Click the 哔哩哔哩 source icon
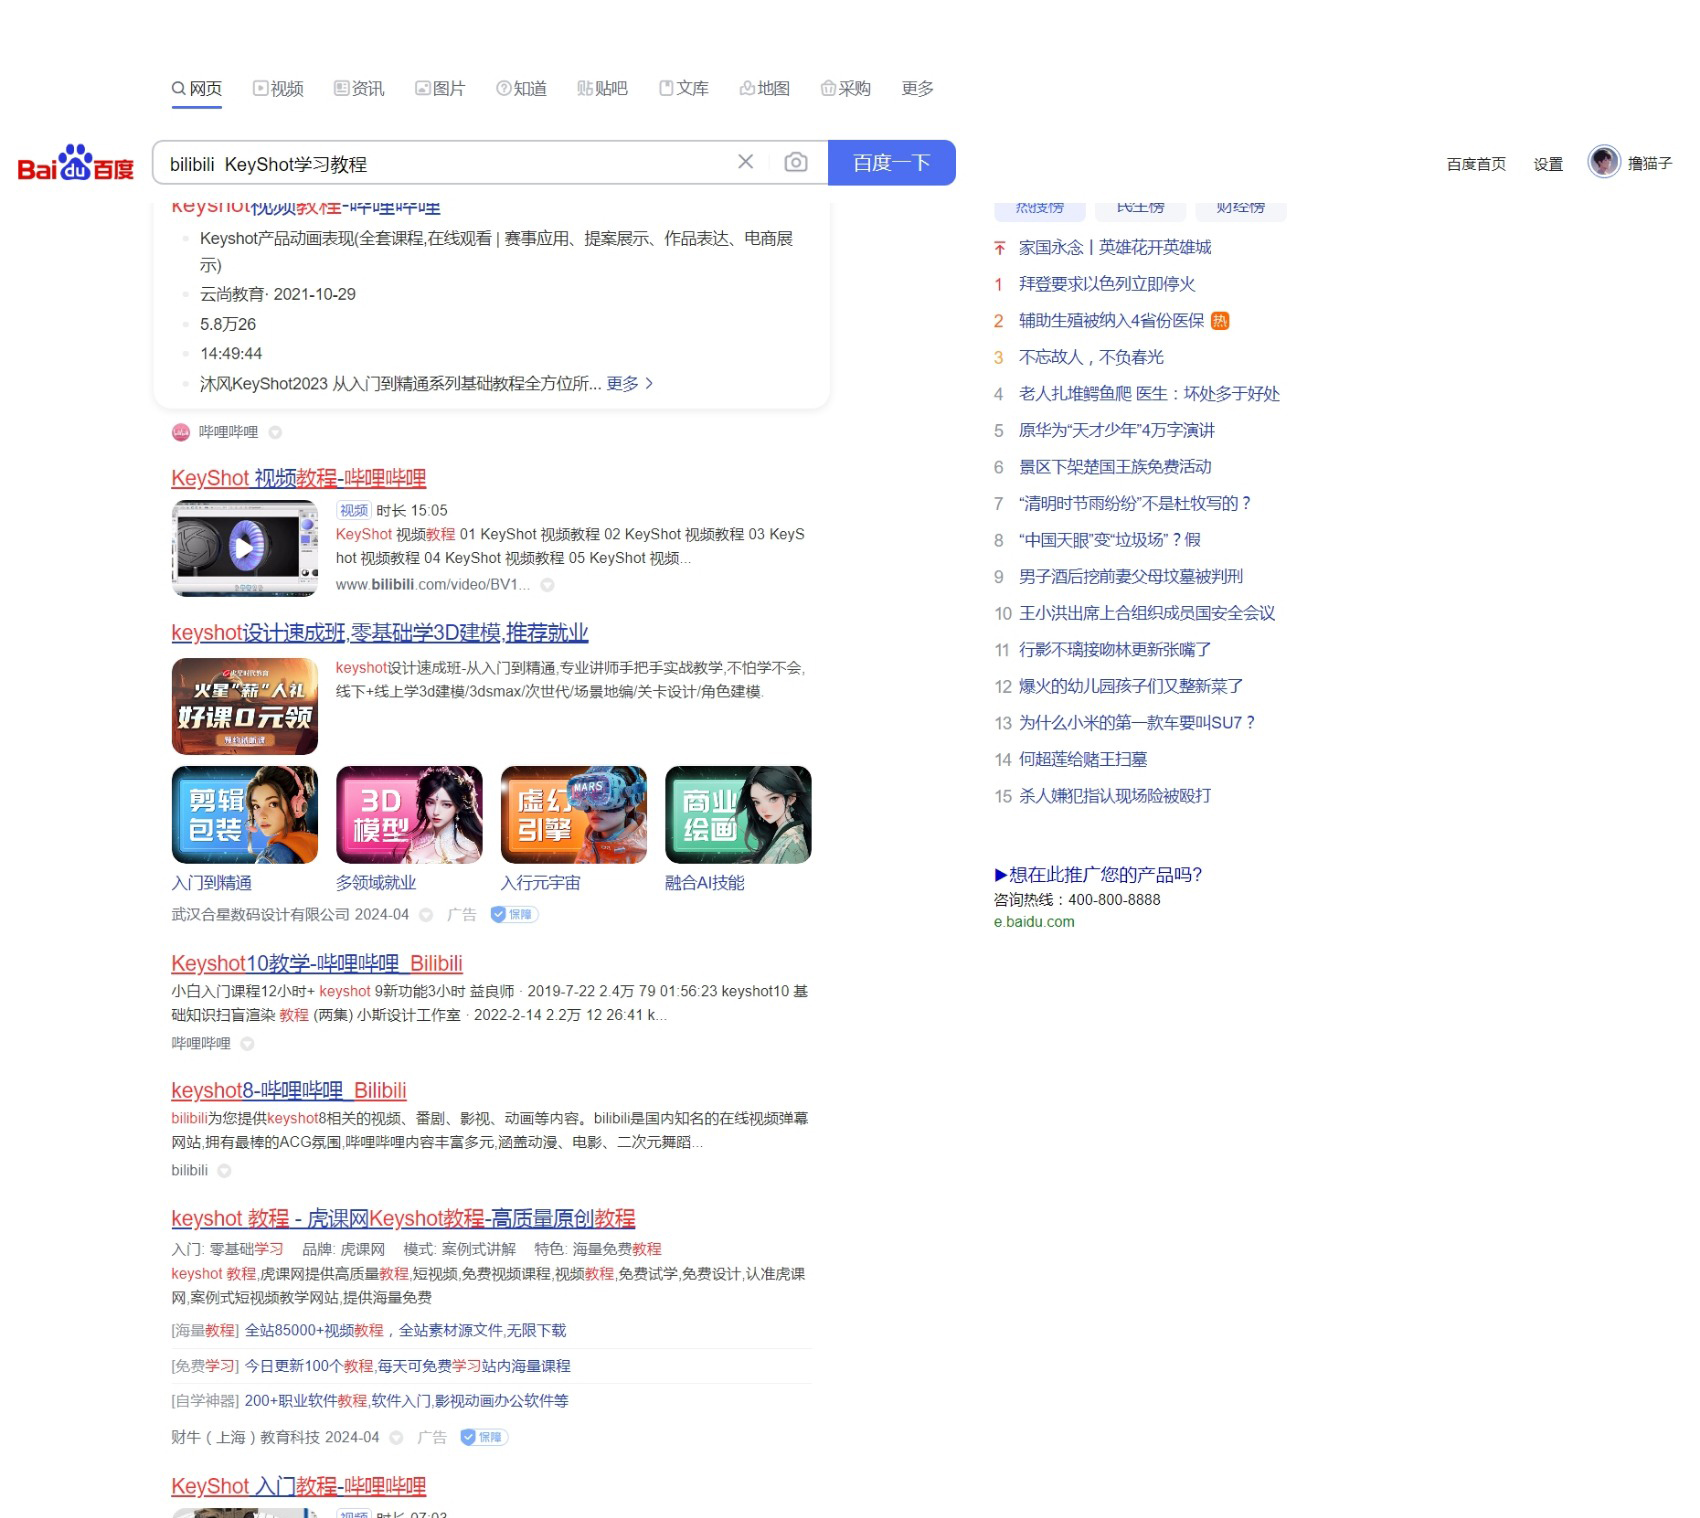 [181, 432]
